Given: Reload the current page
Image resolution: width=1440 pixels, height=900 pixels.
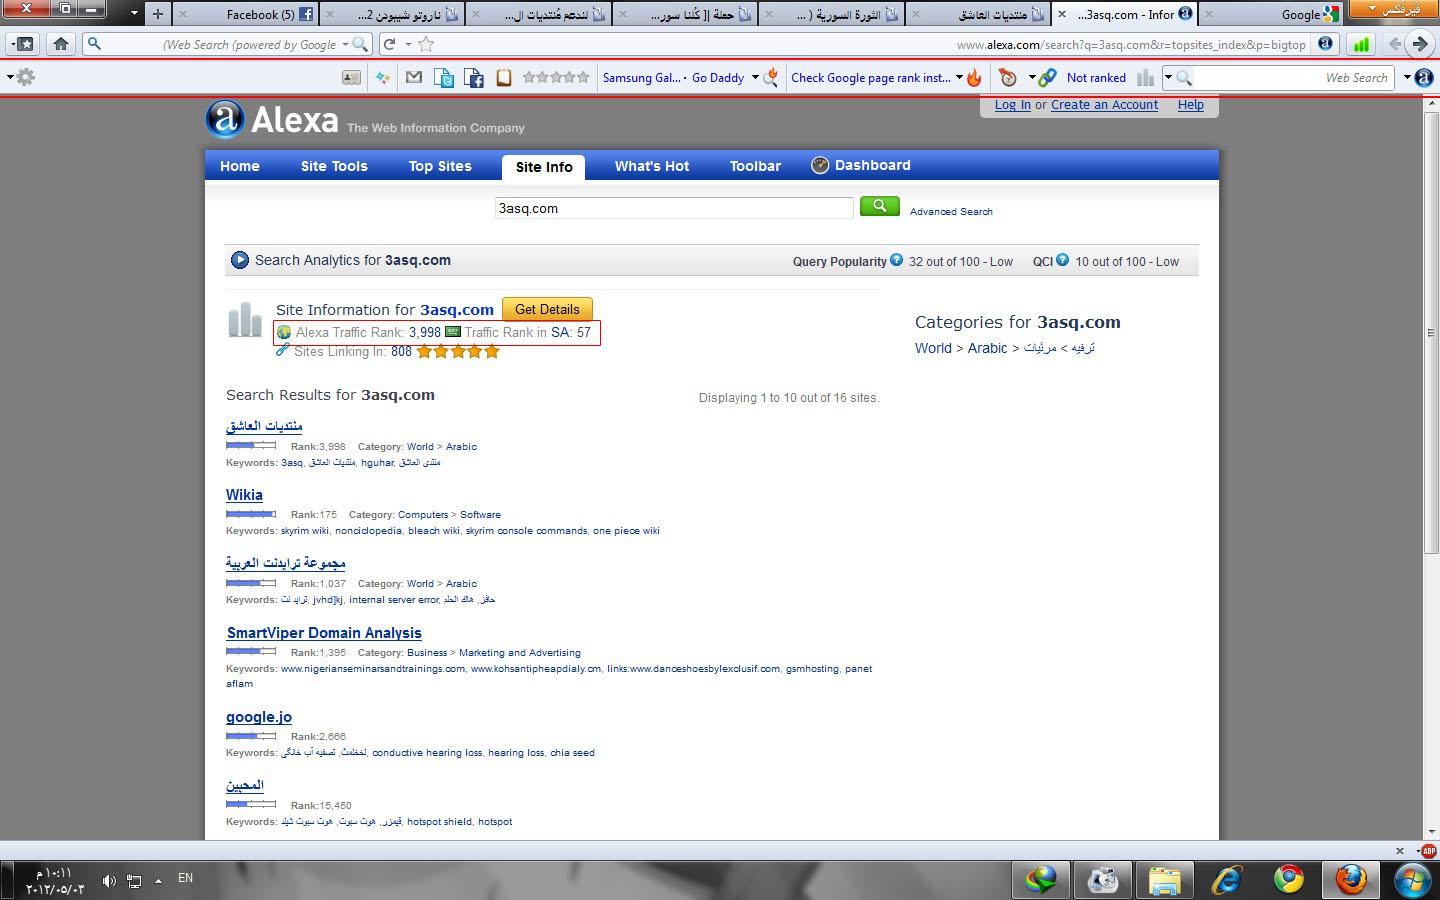Looking at the screenshot, I should point(389,44).
